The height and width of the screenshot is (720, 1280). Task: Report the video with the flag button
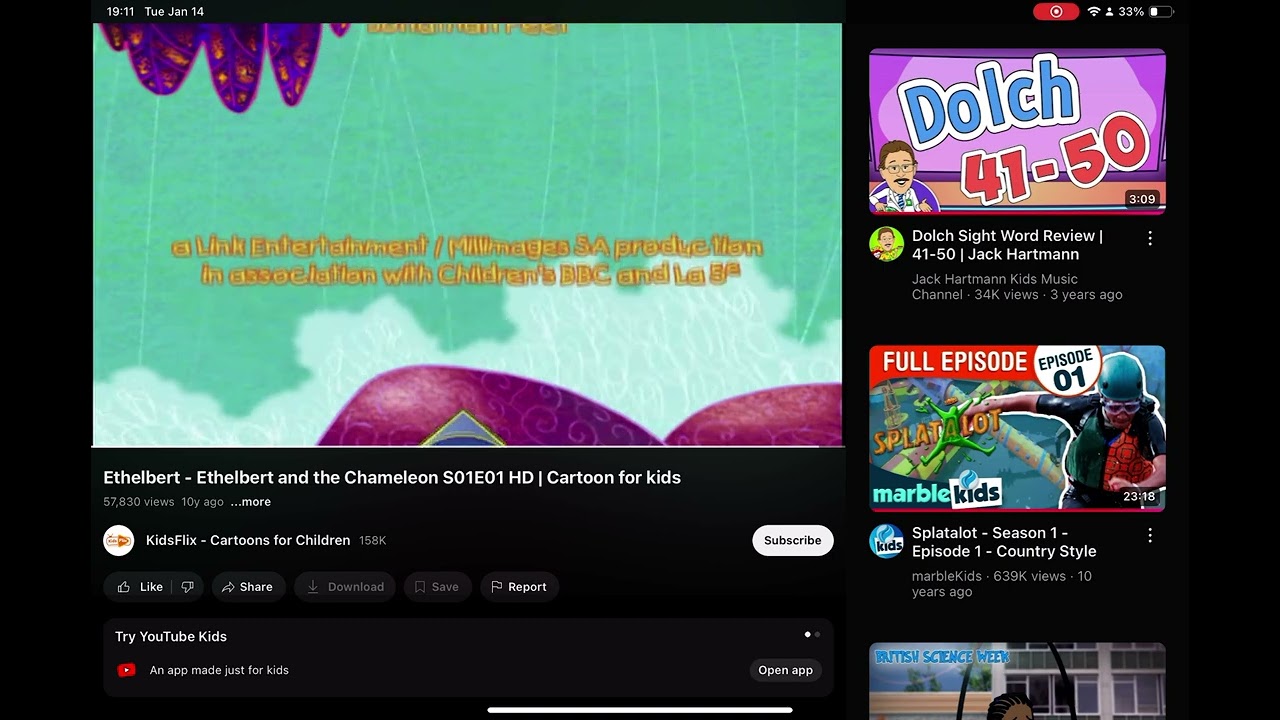pos(519,587)
